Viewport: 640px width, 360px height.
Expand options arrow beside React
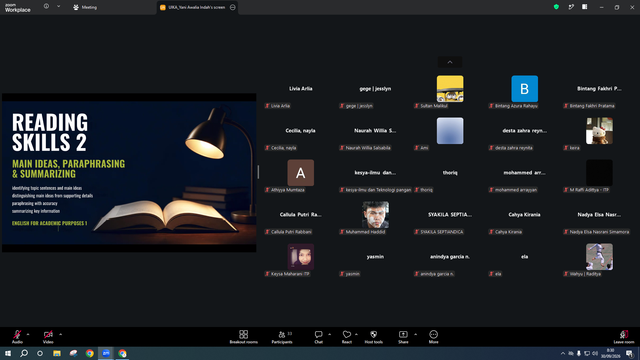356,334
